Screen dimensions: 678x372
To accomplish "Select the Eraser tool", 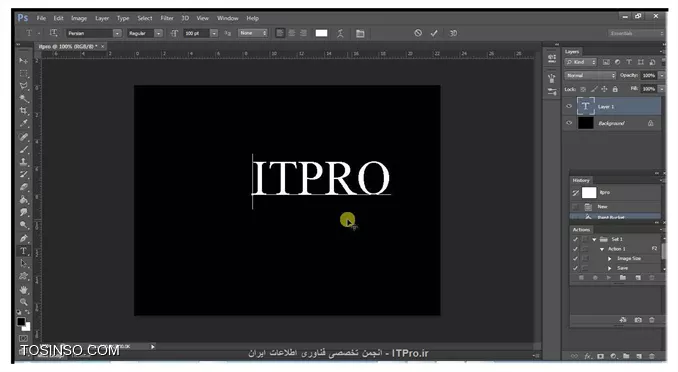I will point(23,187).
